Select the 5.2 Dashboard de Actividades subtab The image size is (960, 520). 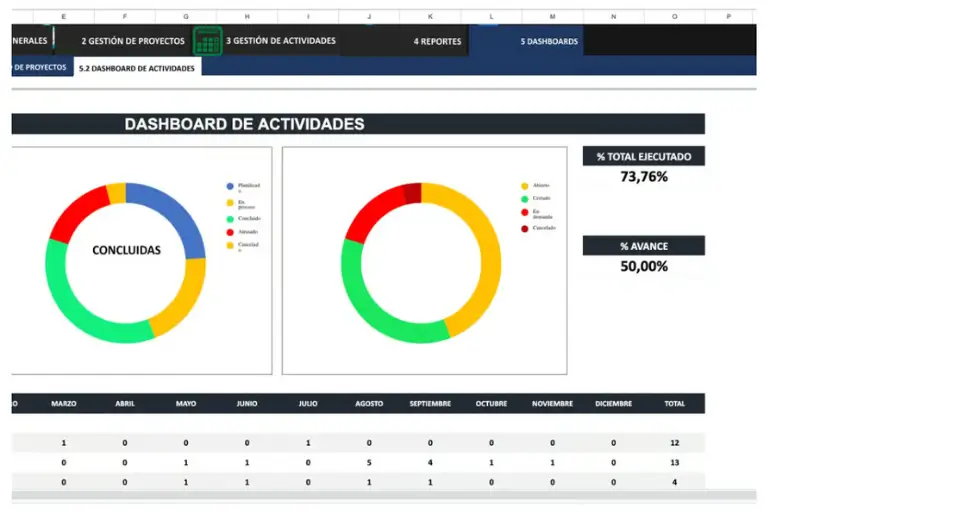coord(137,68)
